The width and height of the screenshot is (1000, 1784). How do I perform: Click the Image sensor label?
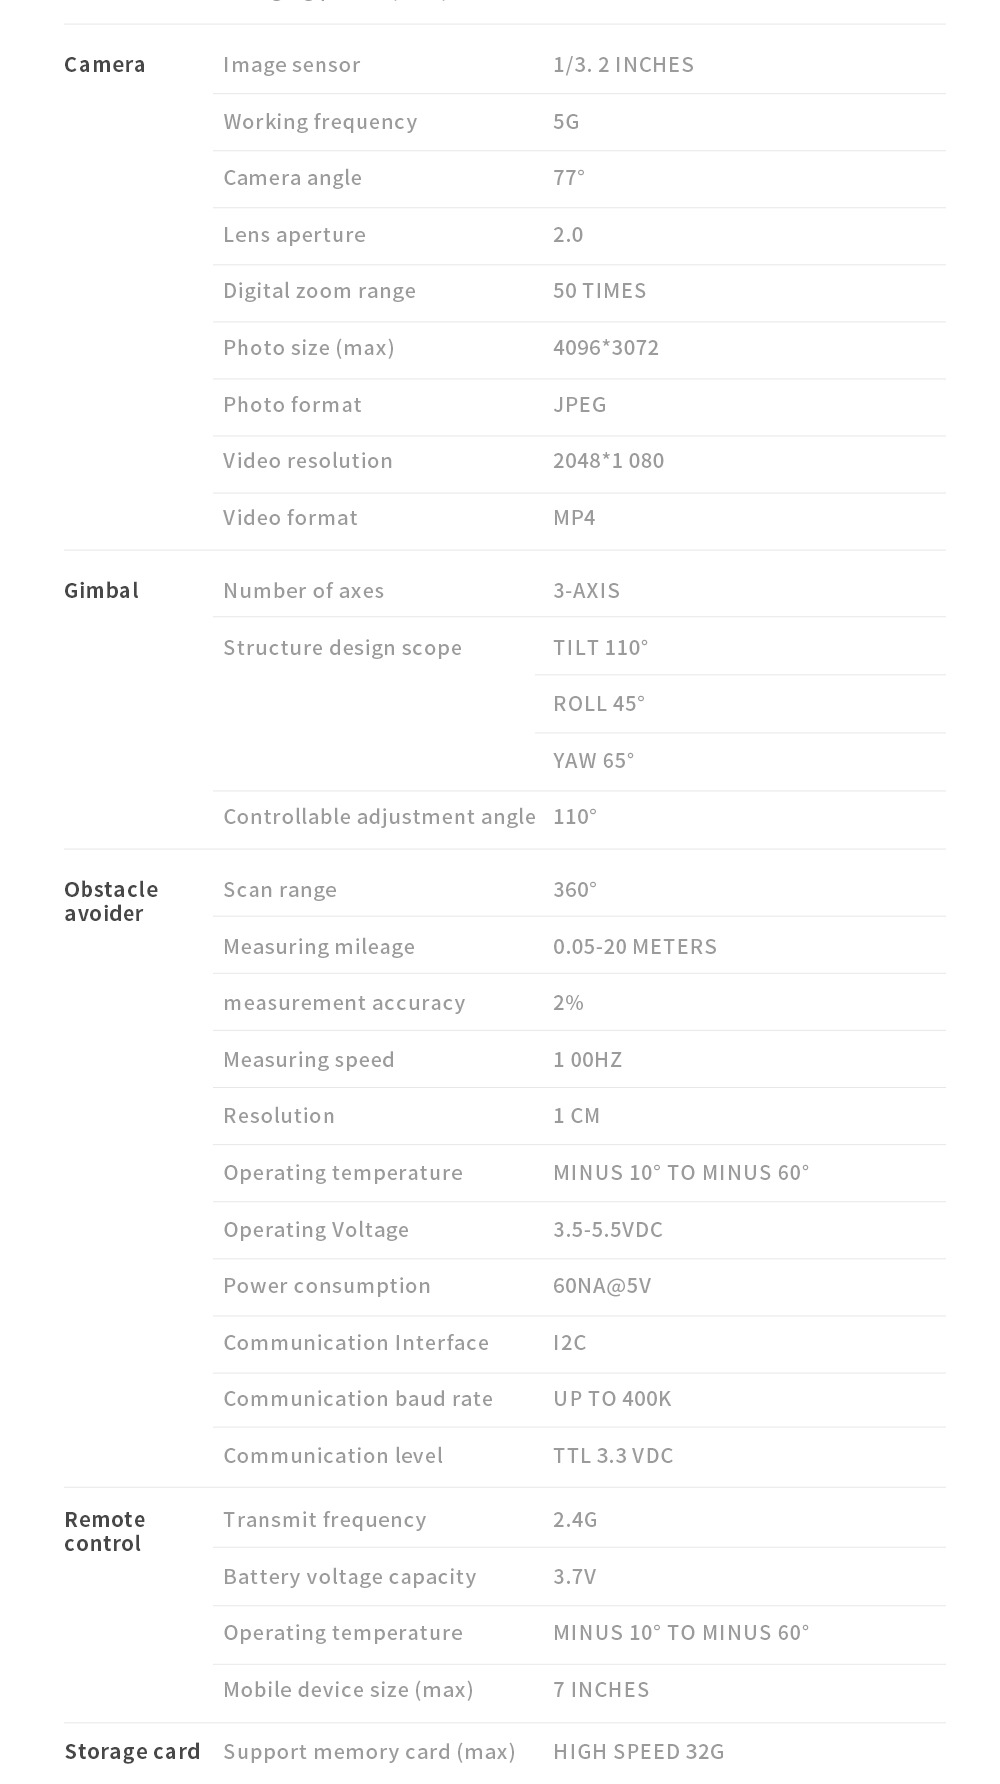292,65
